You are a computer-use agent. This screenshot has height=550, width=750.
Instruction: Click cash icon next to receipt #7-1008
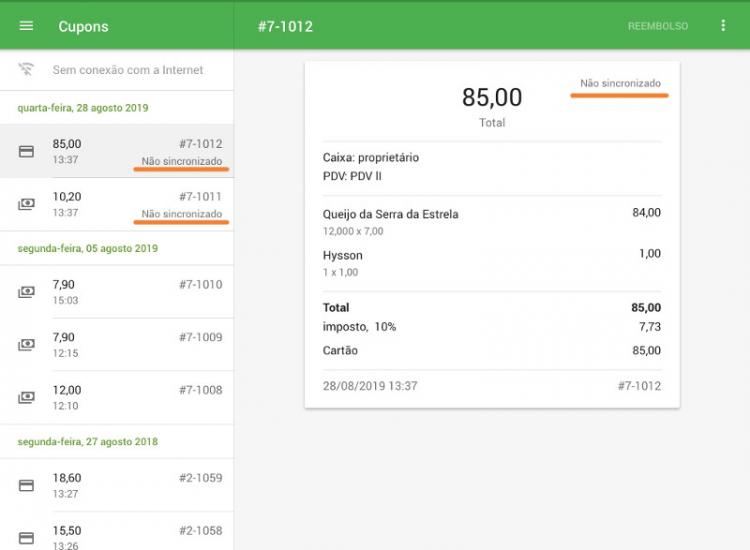coord(26,398)
